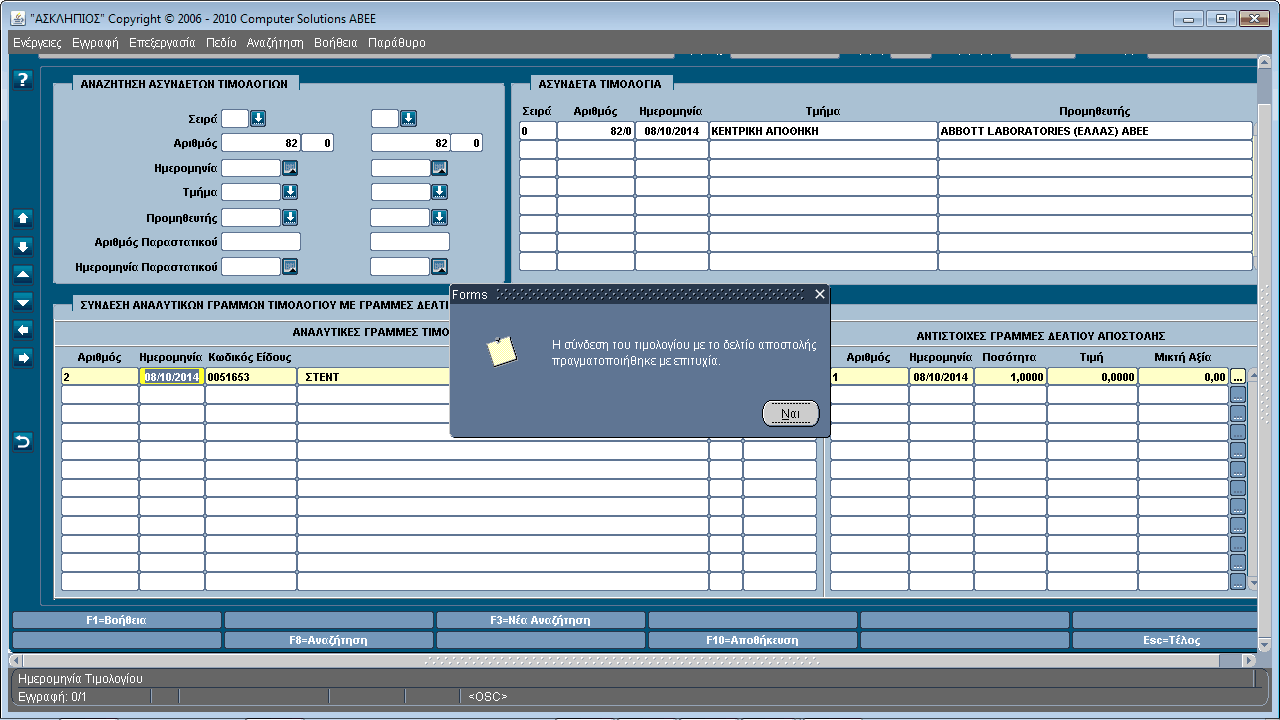Click the 82/0 invoice number cell
This screenshot has height=720, width=1280.
(596, 131)
